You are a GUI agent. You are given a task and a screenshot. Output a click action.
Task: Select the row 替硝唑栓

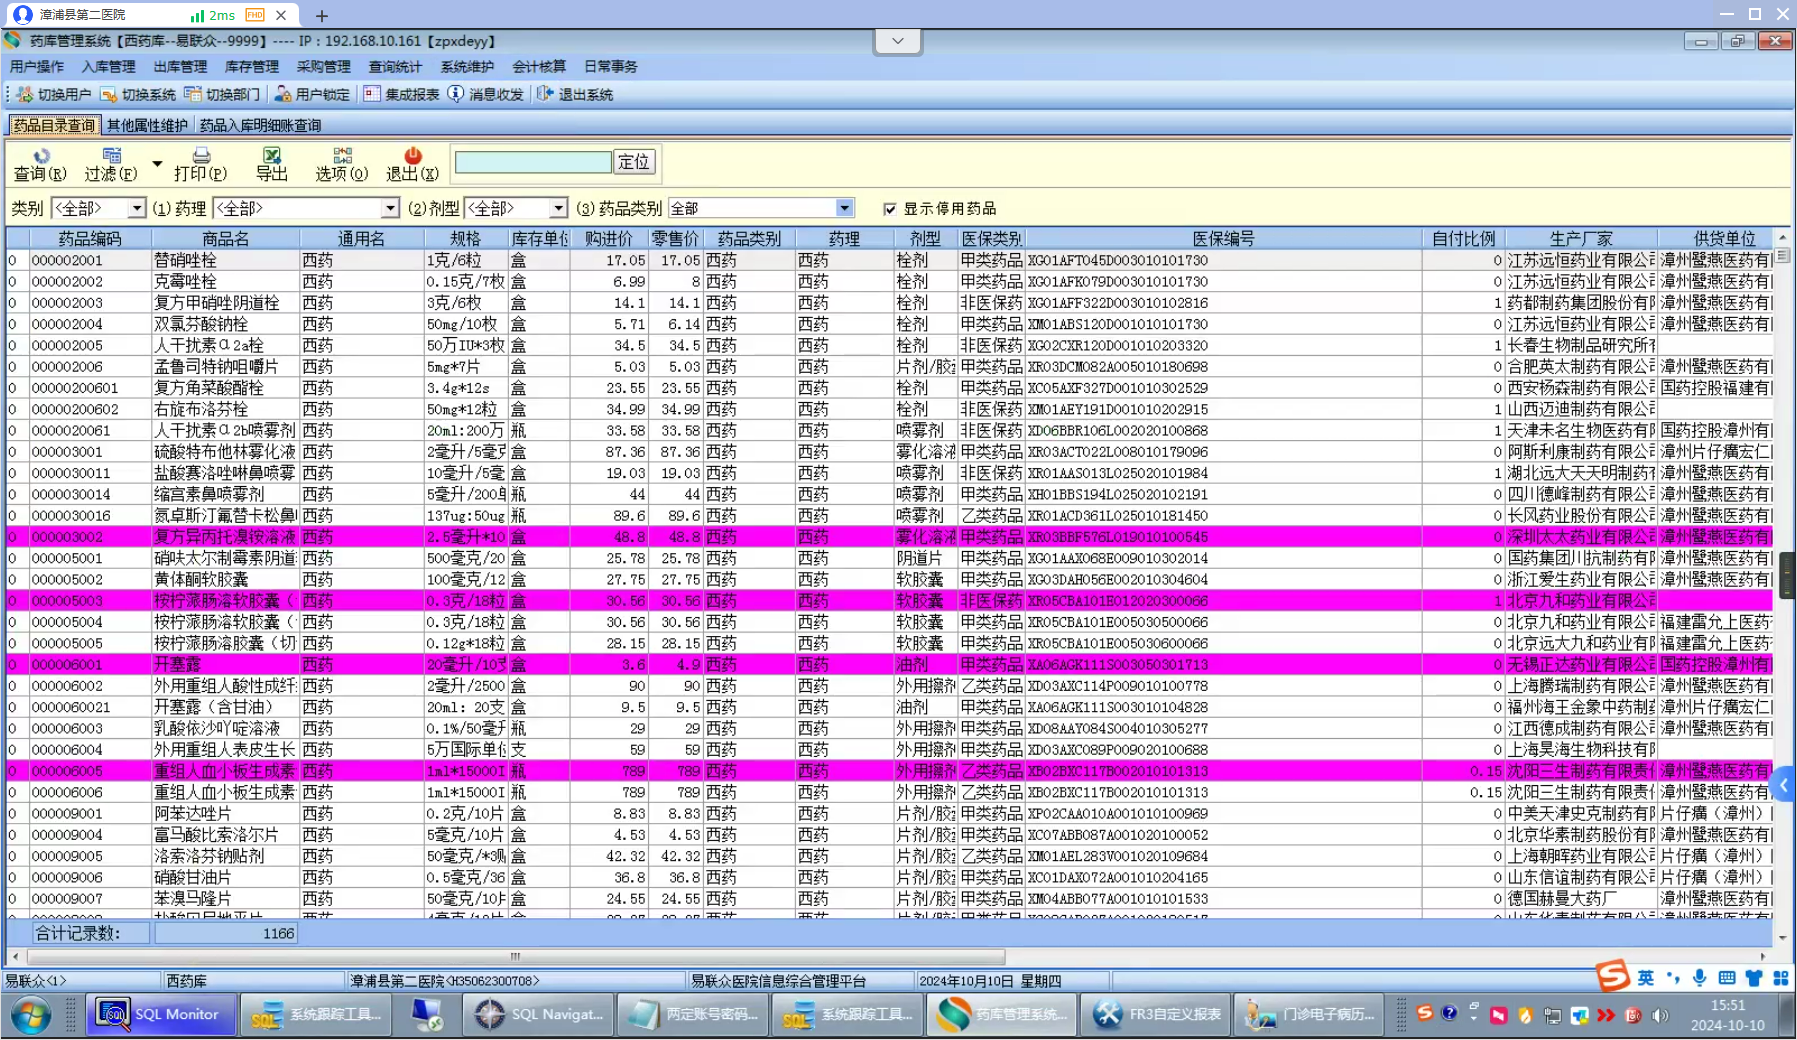click(890, 260)
